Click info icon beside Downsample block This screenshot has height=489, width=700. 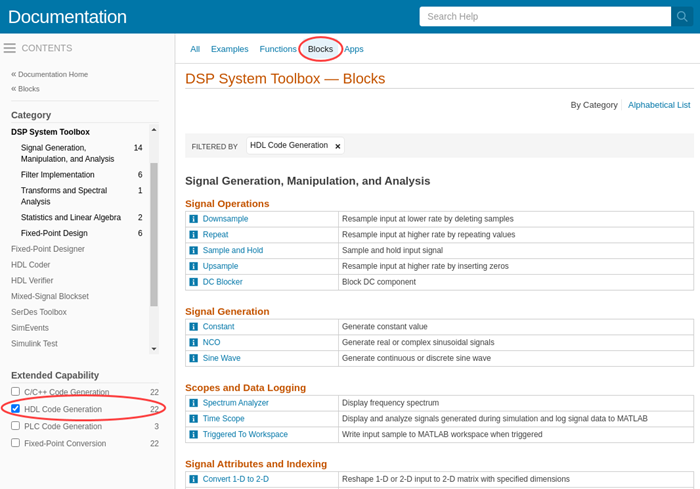click(194, 218)
